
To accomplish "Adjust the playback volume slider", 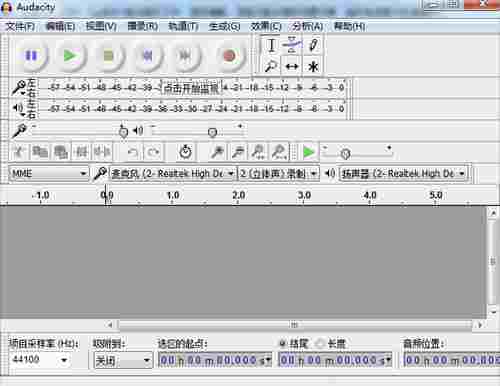I will point(212,132).
